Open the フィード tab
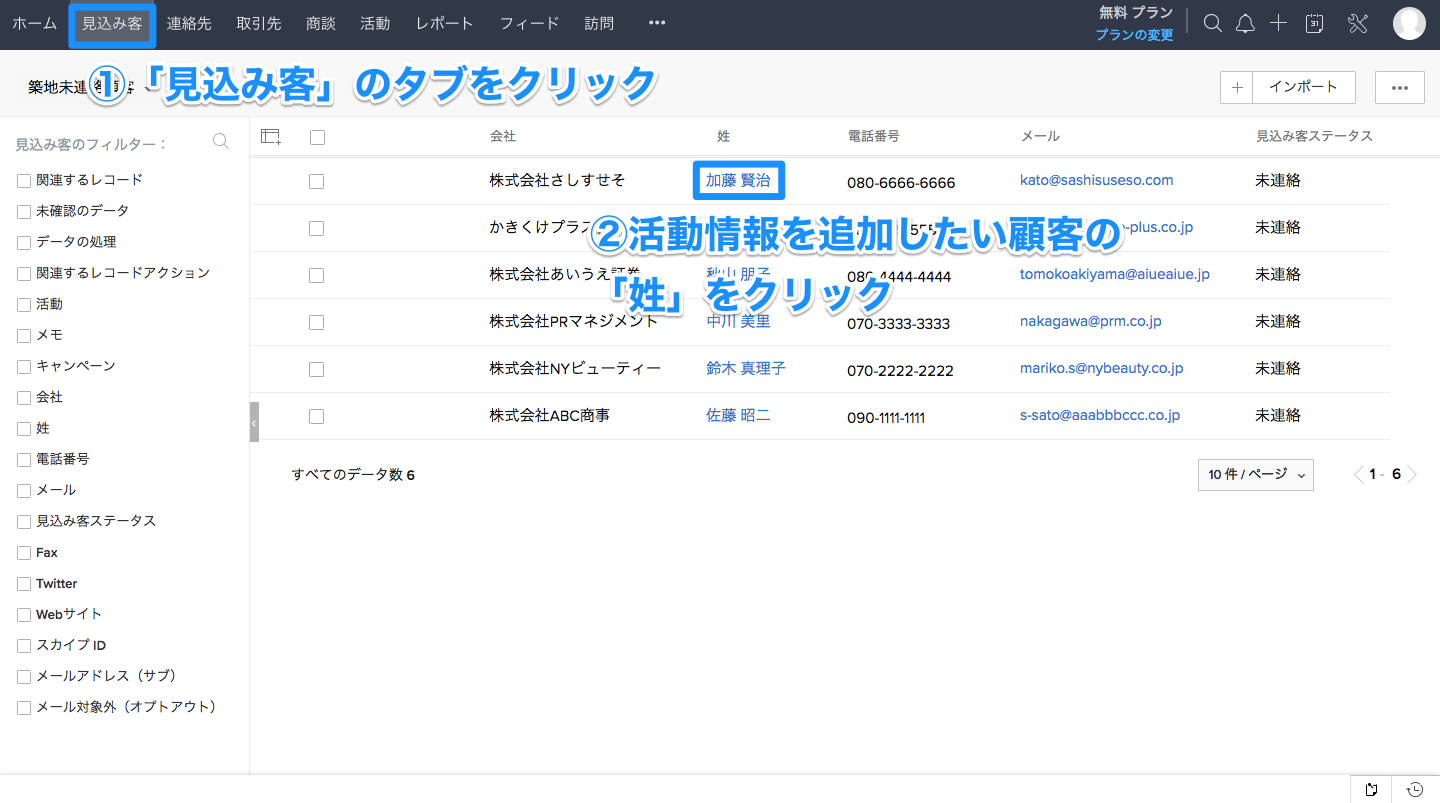 [529, 23]
